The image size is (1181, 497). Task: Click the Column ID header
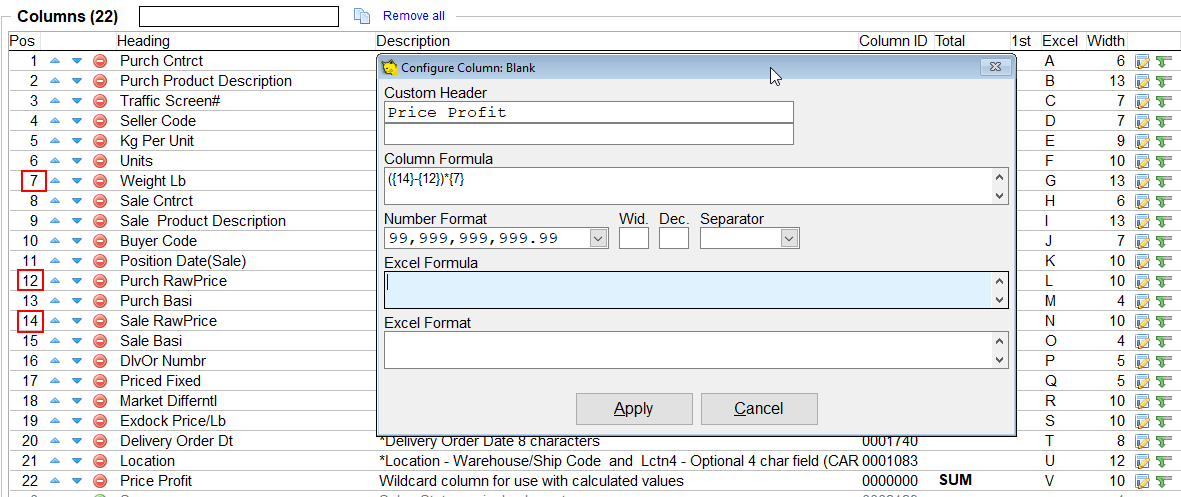[893, 41]
